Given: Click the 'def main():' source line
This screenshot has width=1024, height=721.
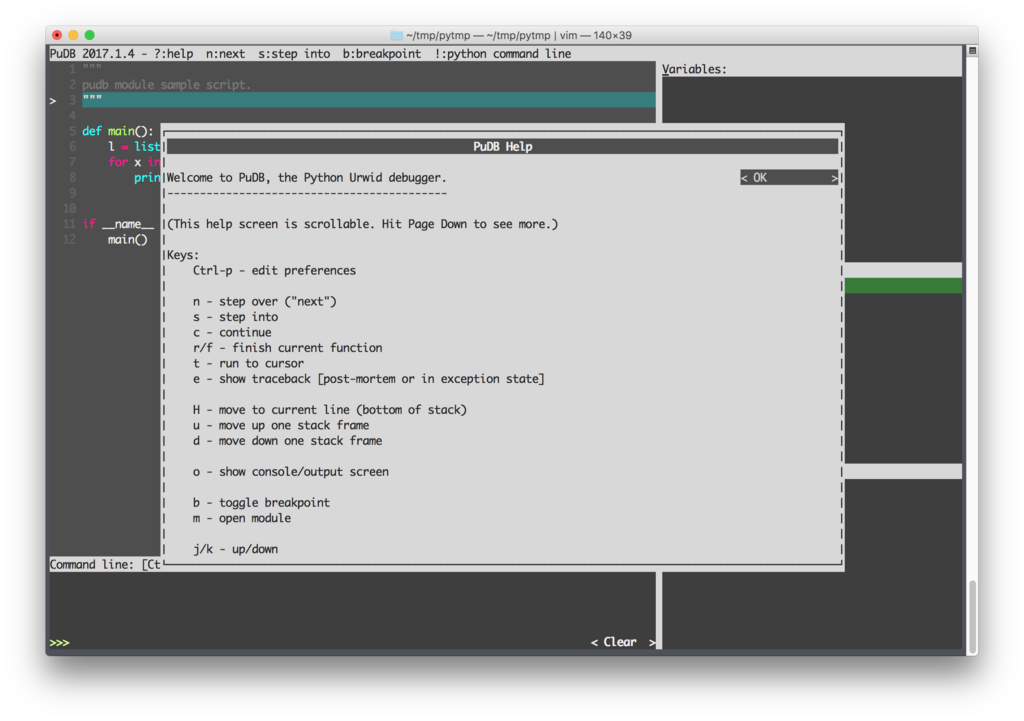Looking at the screenshot, I should coord(118,131).
